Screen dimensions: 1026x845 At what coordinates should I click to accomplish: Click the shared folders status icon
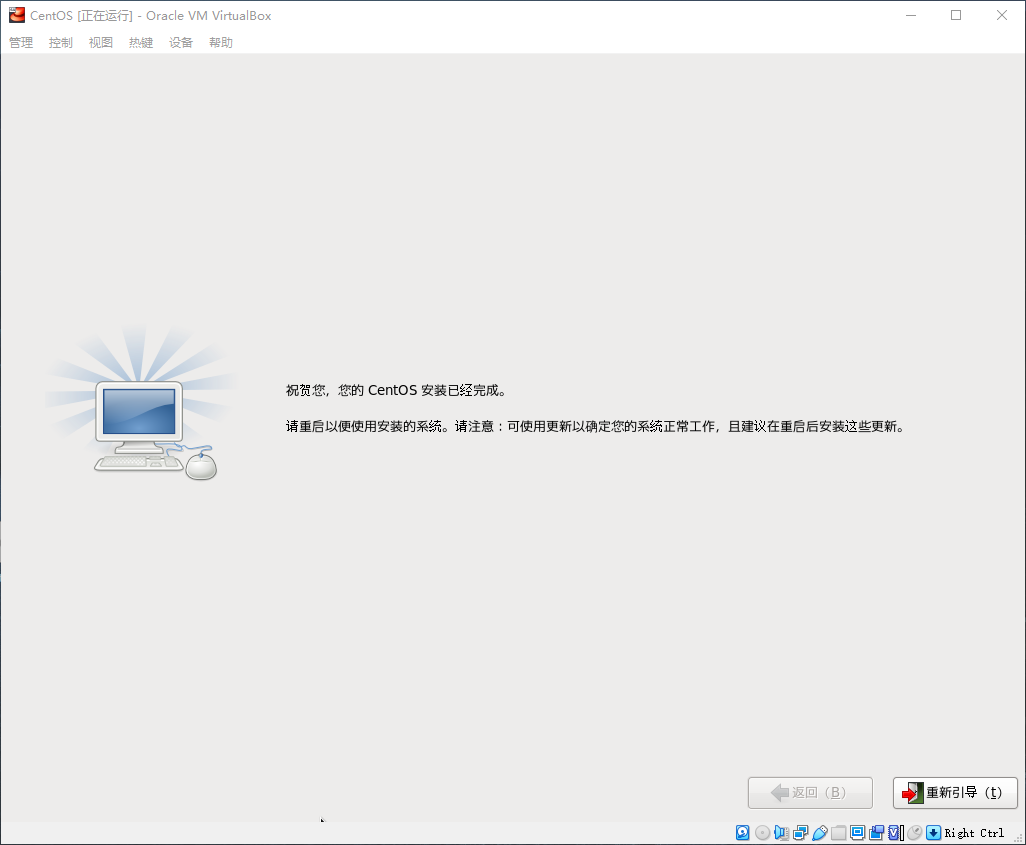[x=838, y=833]
